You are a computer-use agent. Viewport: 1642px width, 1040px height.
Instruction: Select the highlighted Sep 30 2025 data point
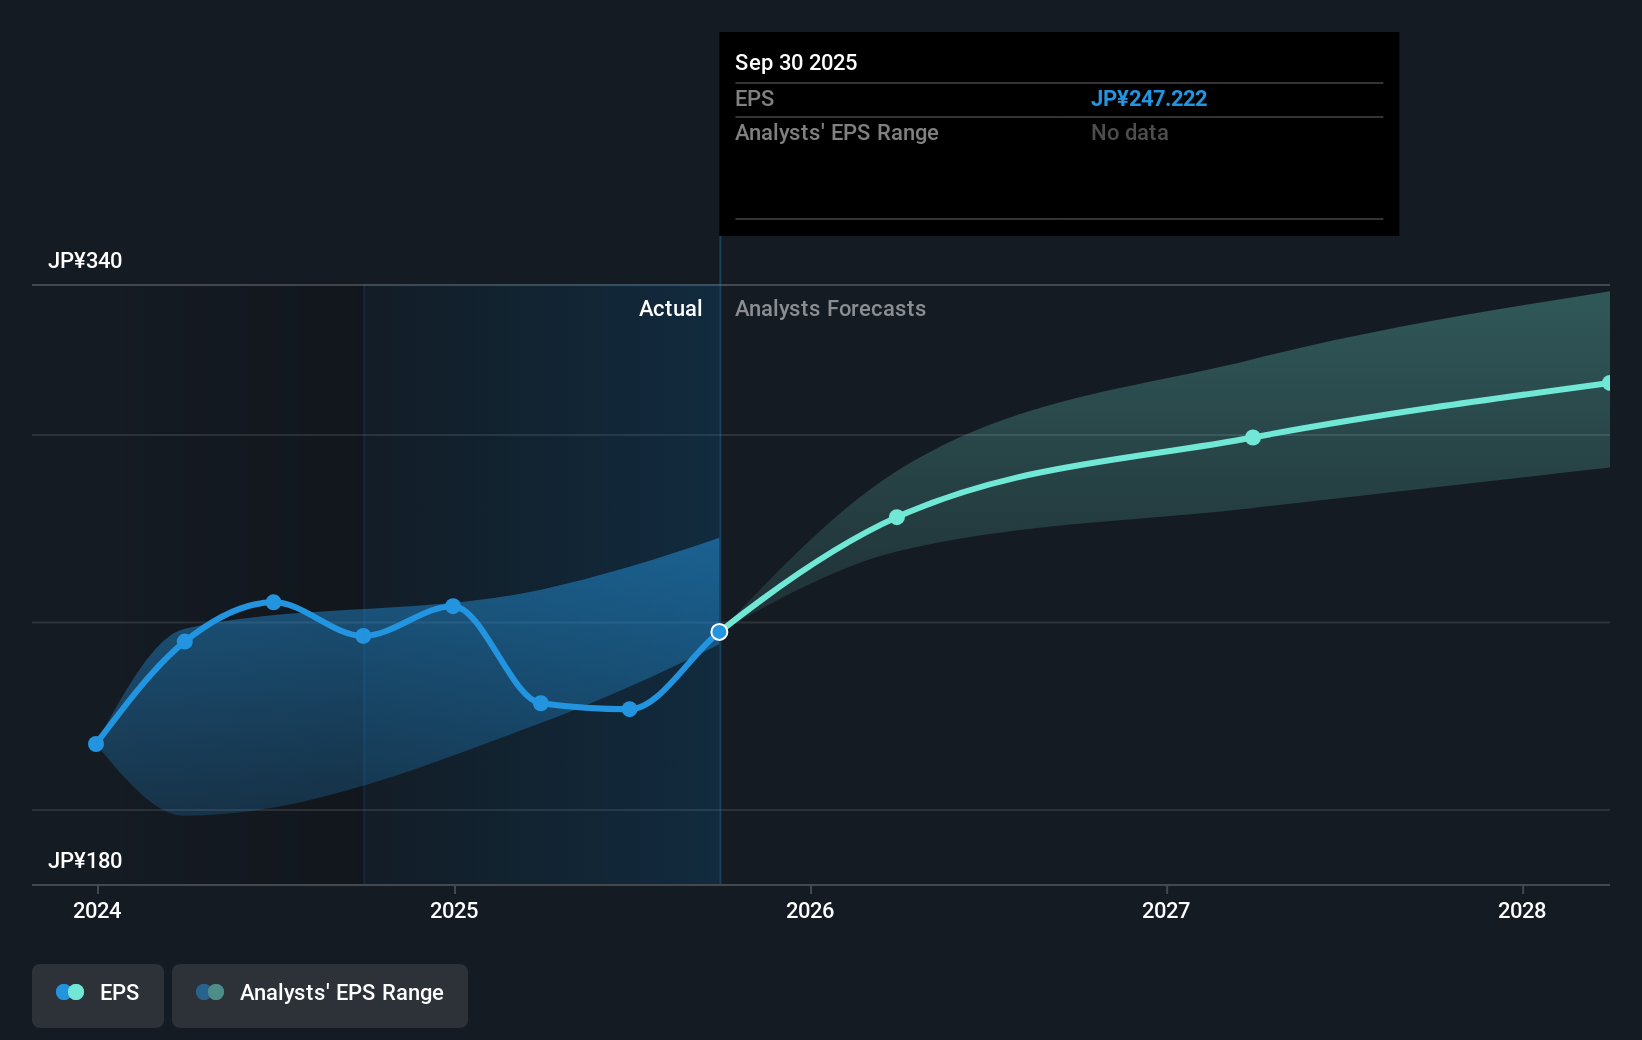tap(718, 631)
